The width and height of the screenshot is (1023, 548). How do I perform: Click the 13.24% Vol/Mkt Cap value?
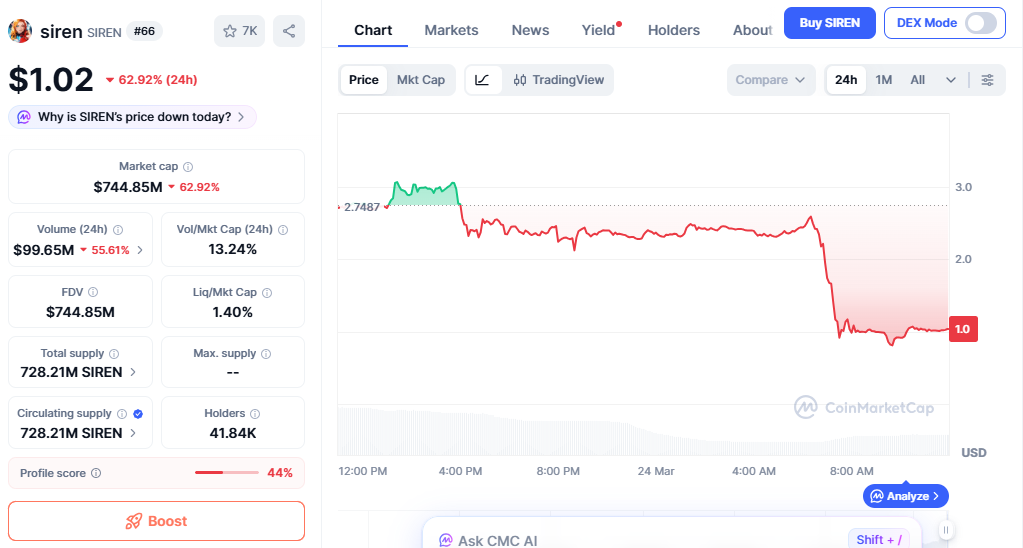click(233, 249)
